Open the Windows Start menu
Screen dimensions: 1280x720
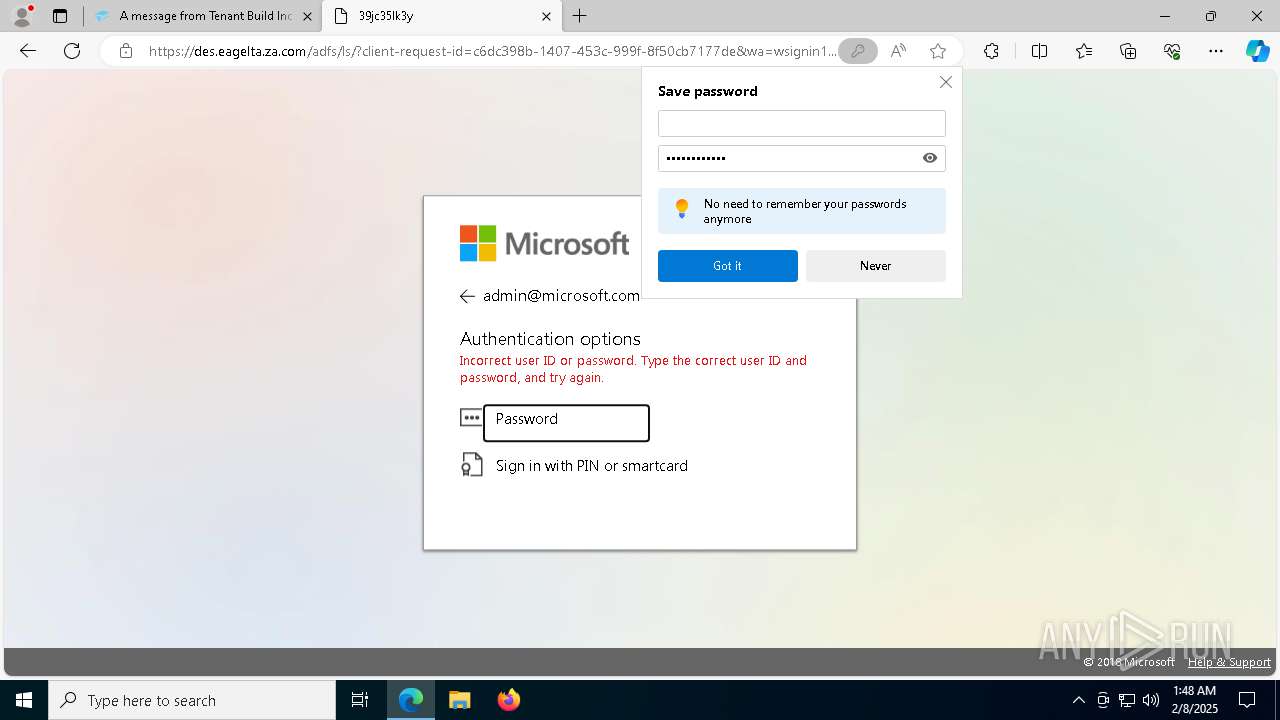[24, 700]
